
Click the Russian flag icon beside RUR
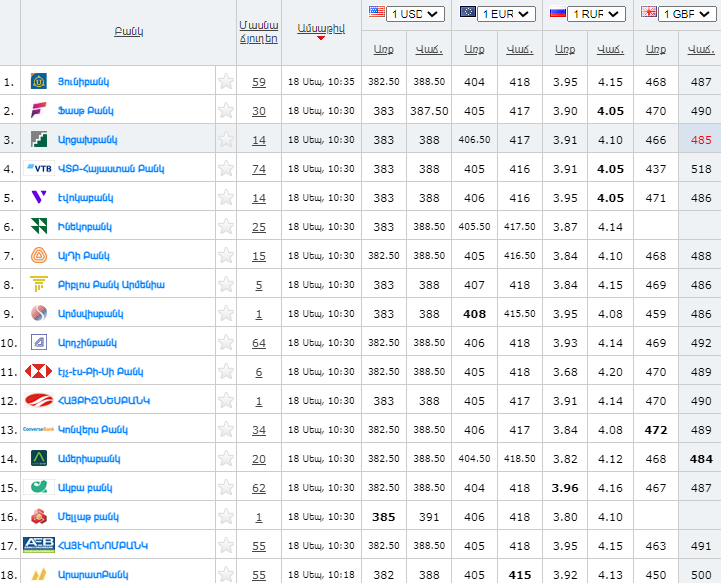[x=558, y=11]
